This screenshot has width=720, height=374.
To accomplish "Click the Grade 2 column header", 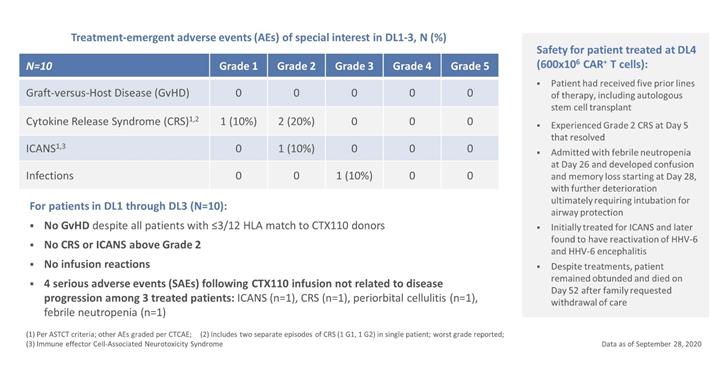I will click(x=296, y=66).
